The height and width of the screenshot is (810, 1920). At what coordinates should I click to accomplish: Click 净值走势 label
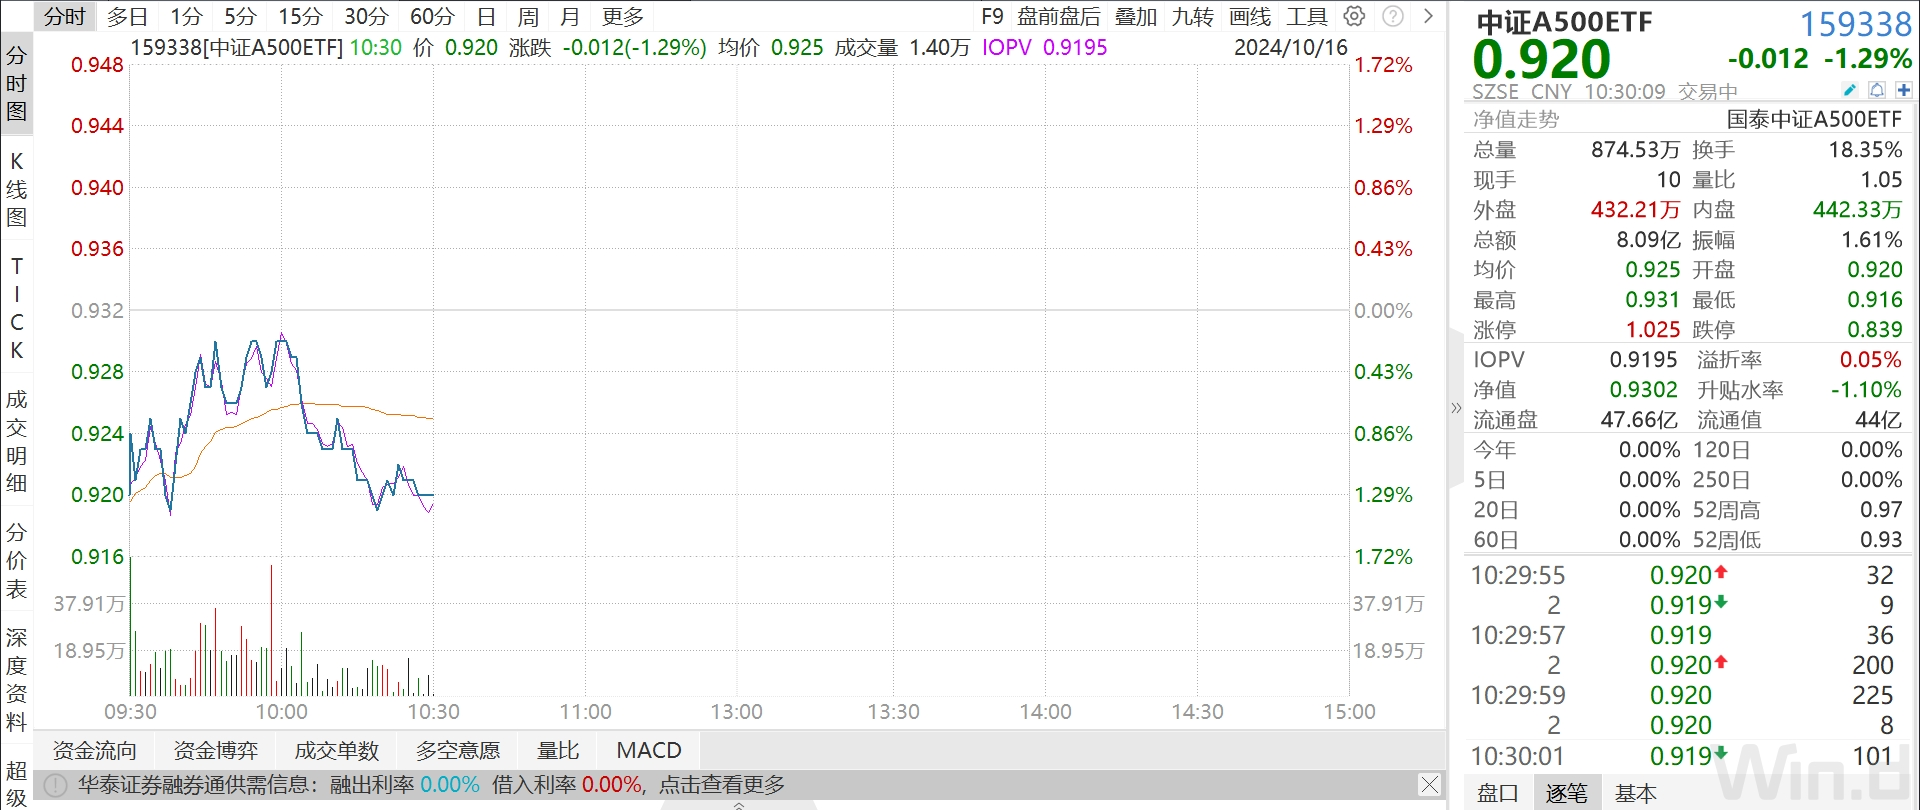[x=1516, y=119]
